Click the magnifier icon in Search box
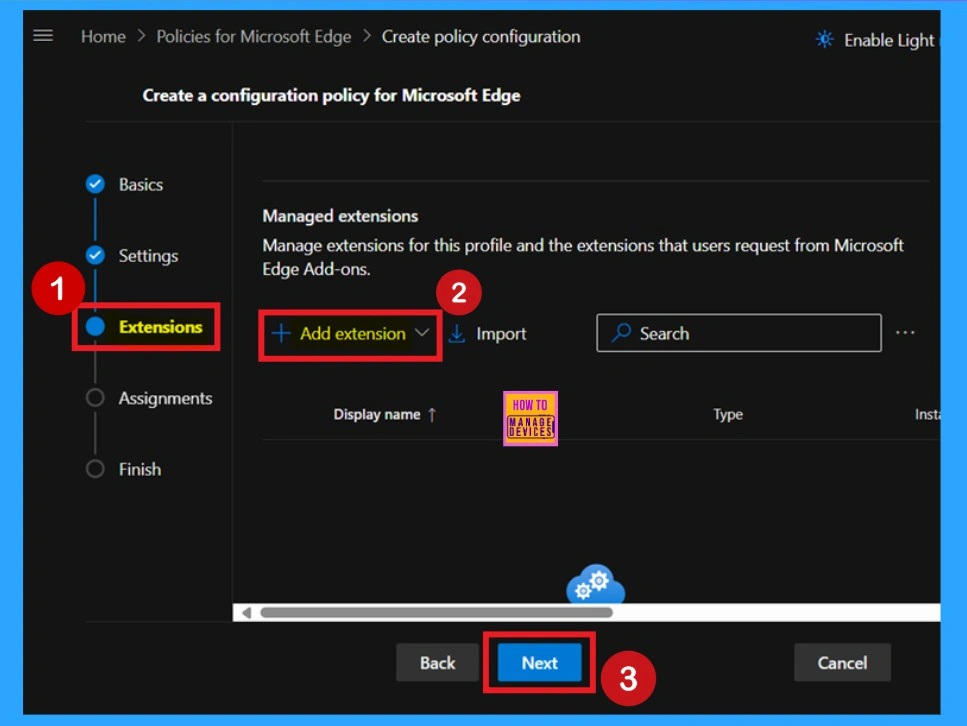 (621, 332)
